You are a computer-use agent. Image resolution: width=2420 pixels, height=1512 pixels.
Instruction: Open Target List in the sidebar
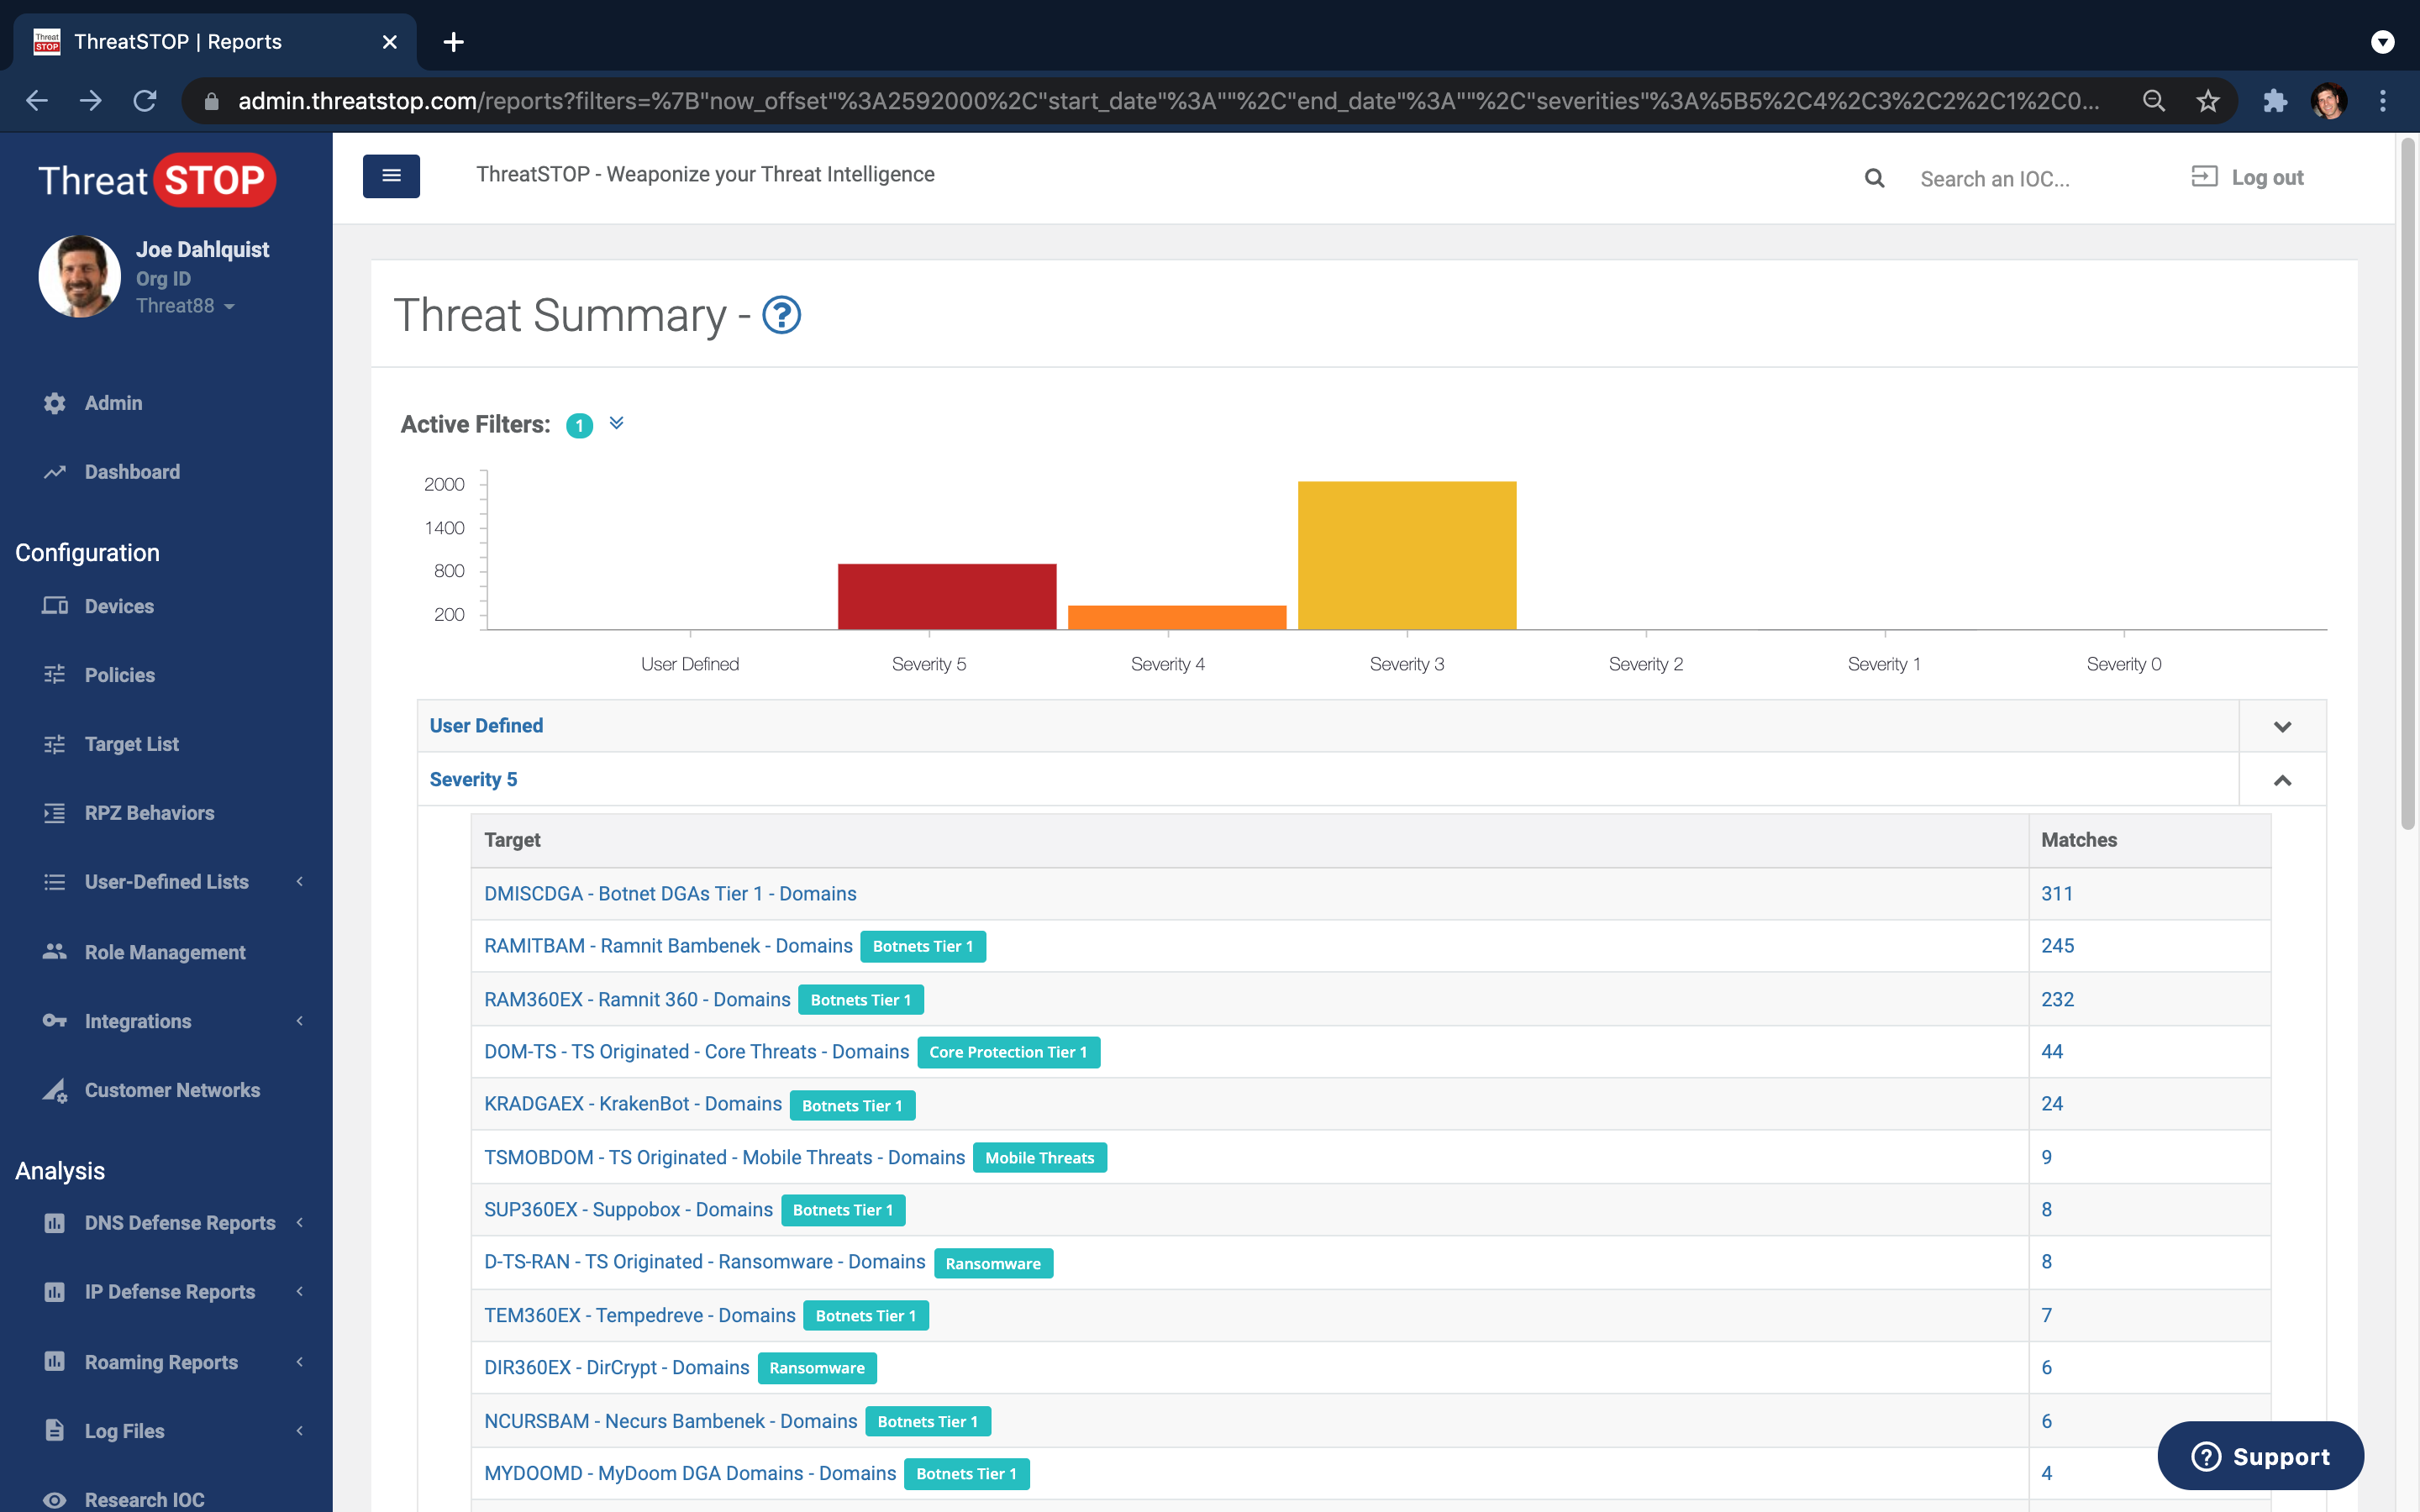click(132, 744)
